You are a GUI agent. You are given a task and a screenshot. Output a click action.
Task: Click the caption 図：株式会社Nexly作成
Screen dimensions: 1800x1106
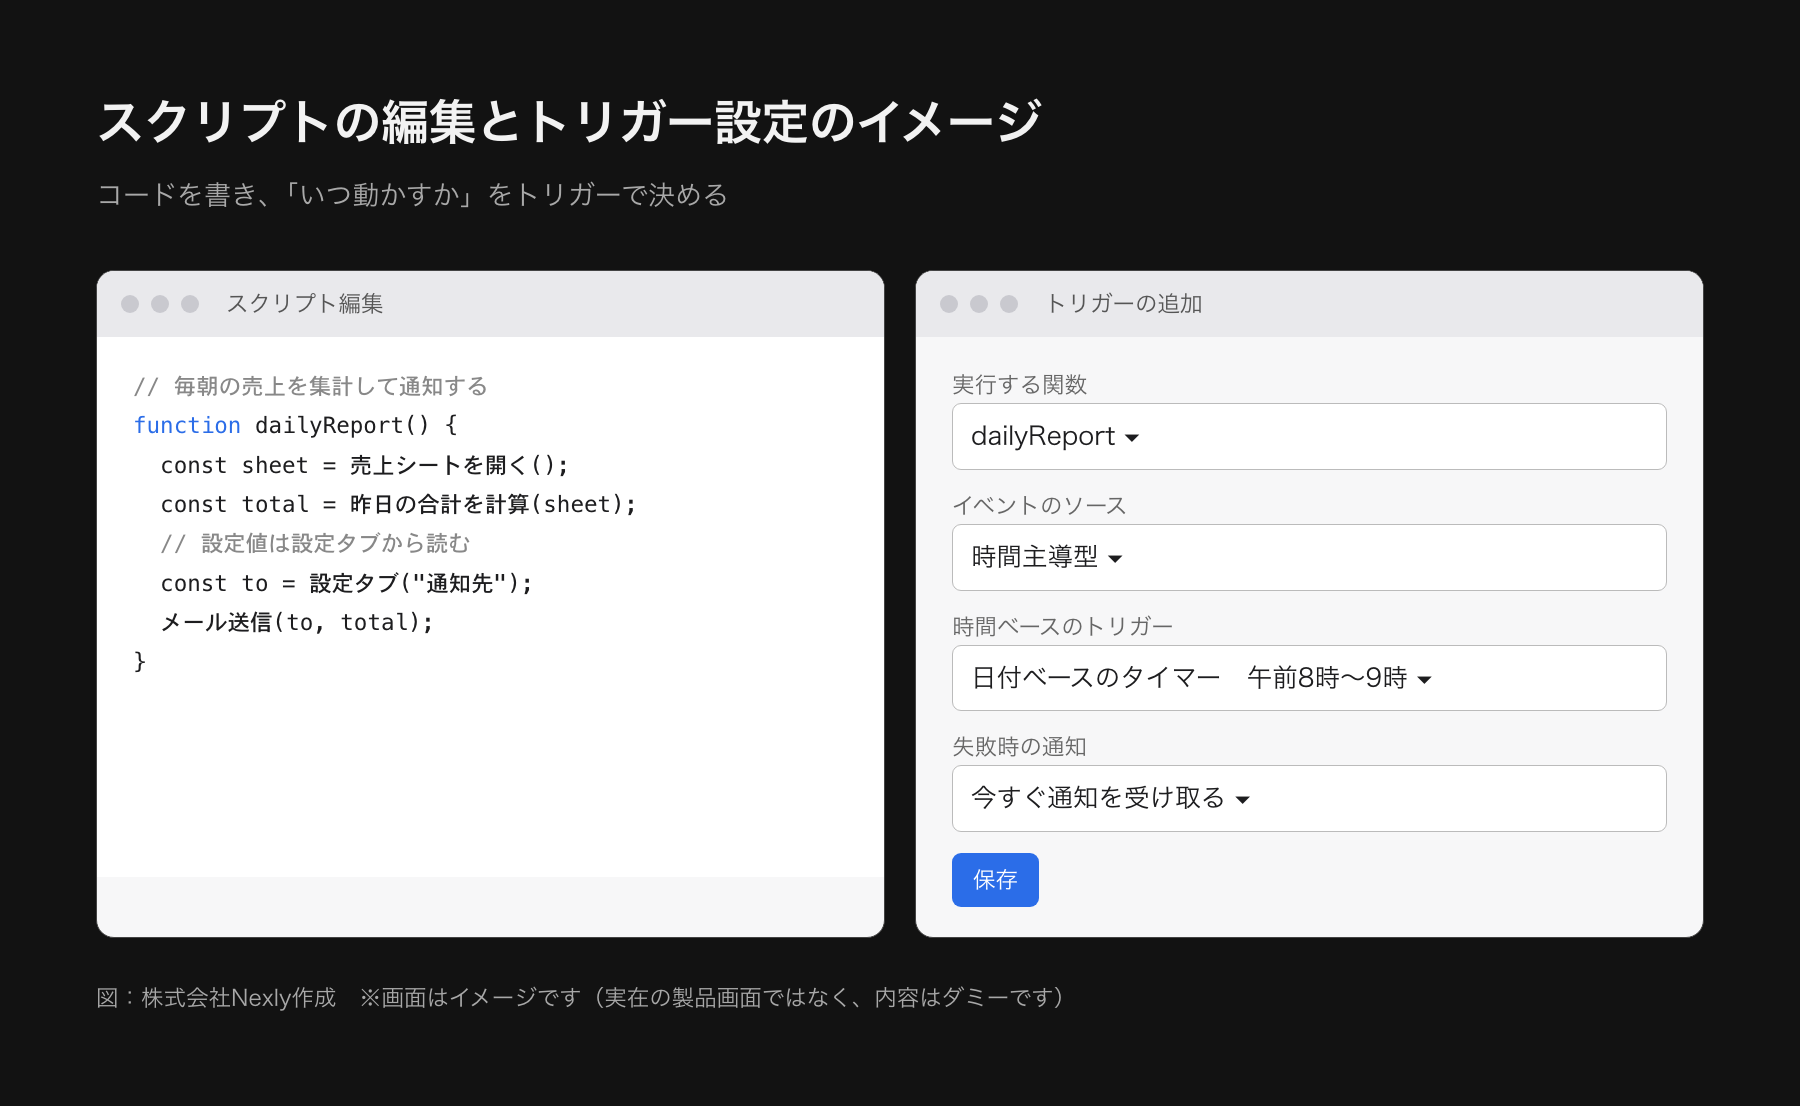216,997
